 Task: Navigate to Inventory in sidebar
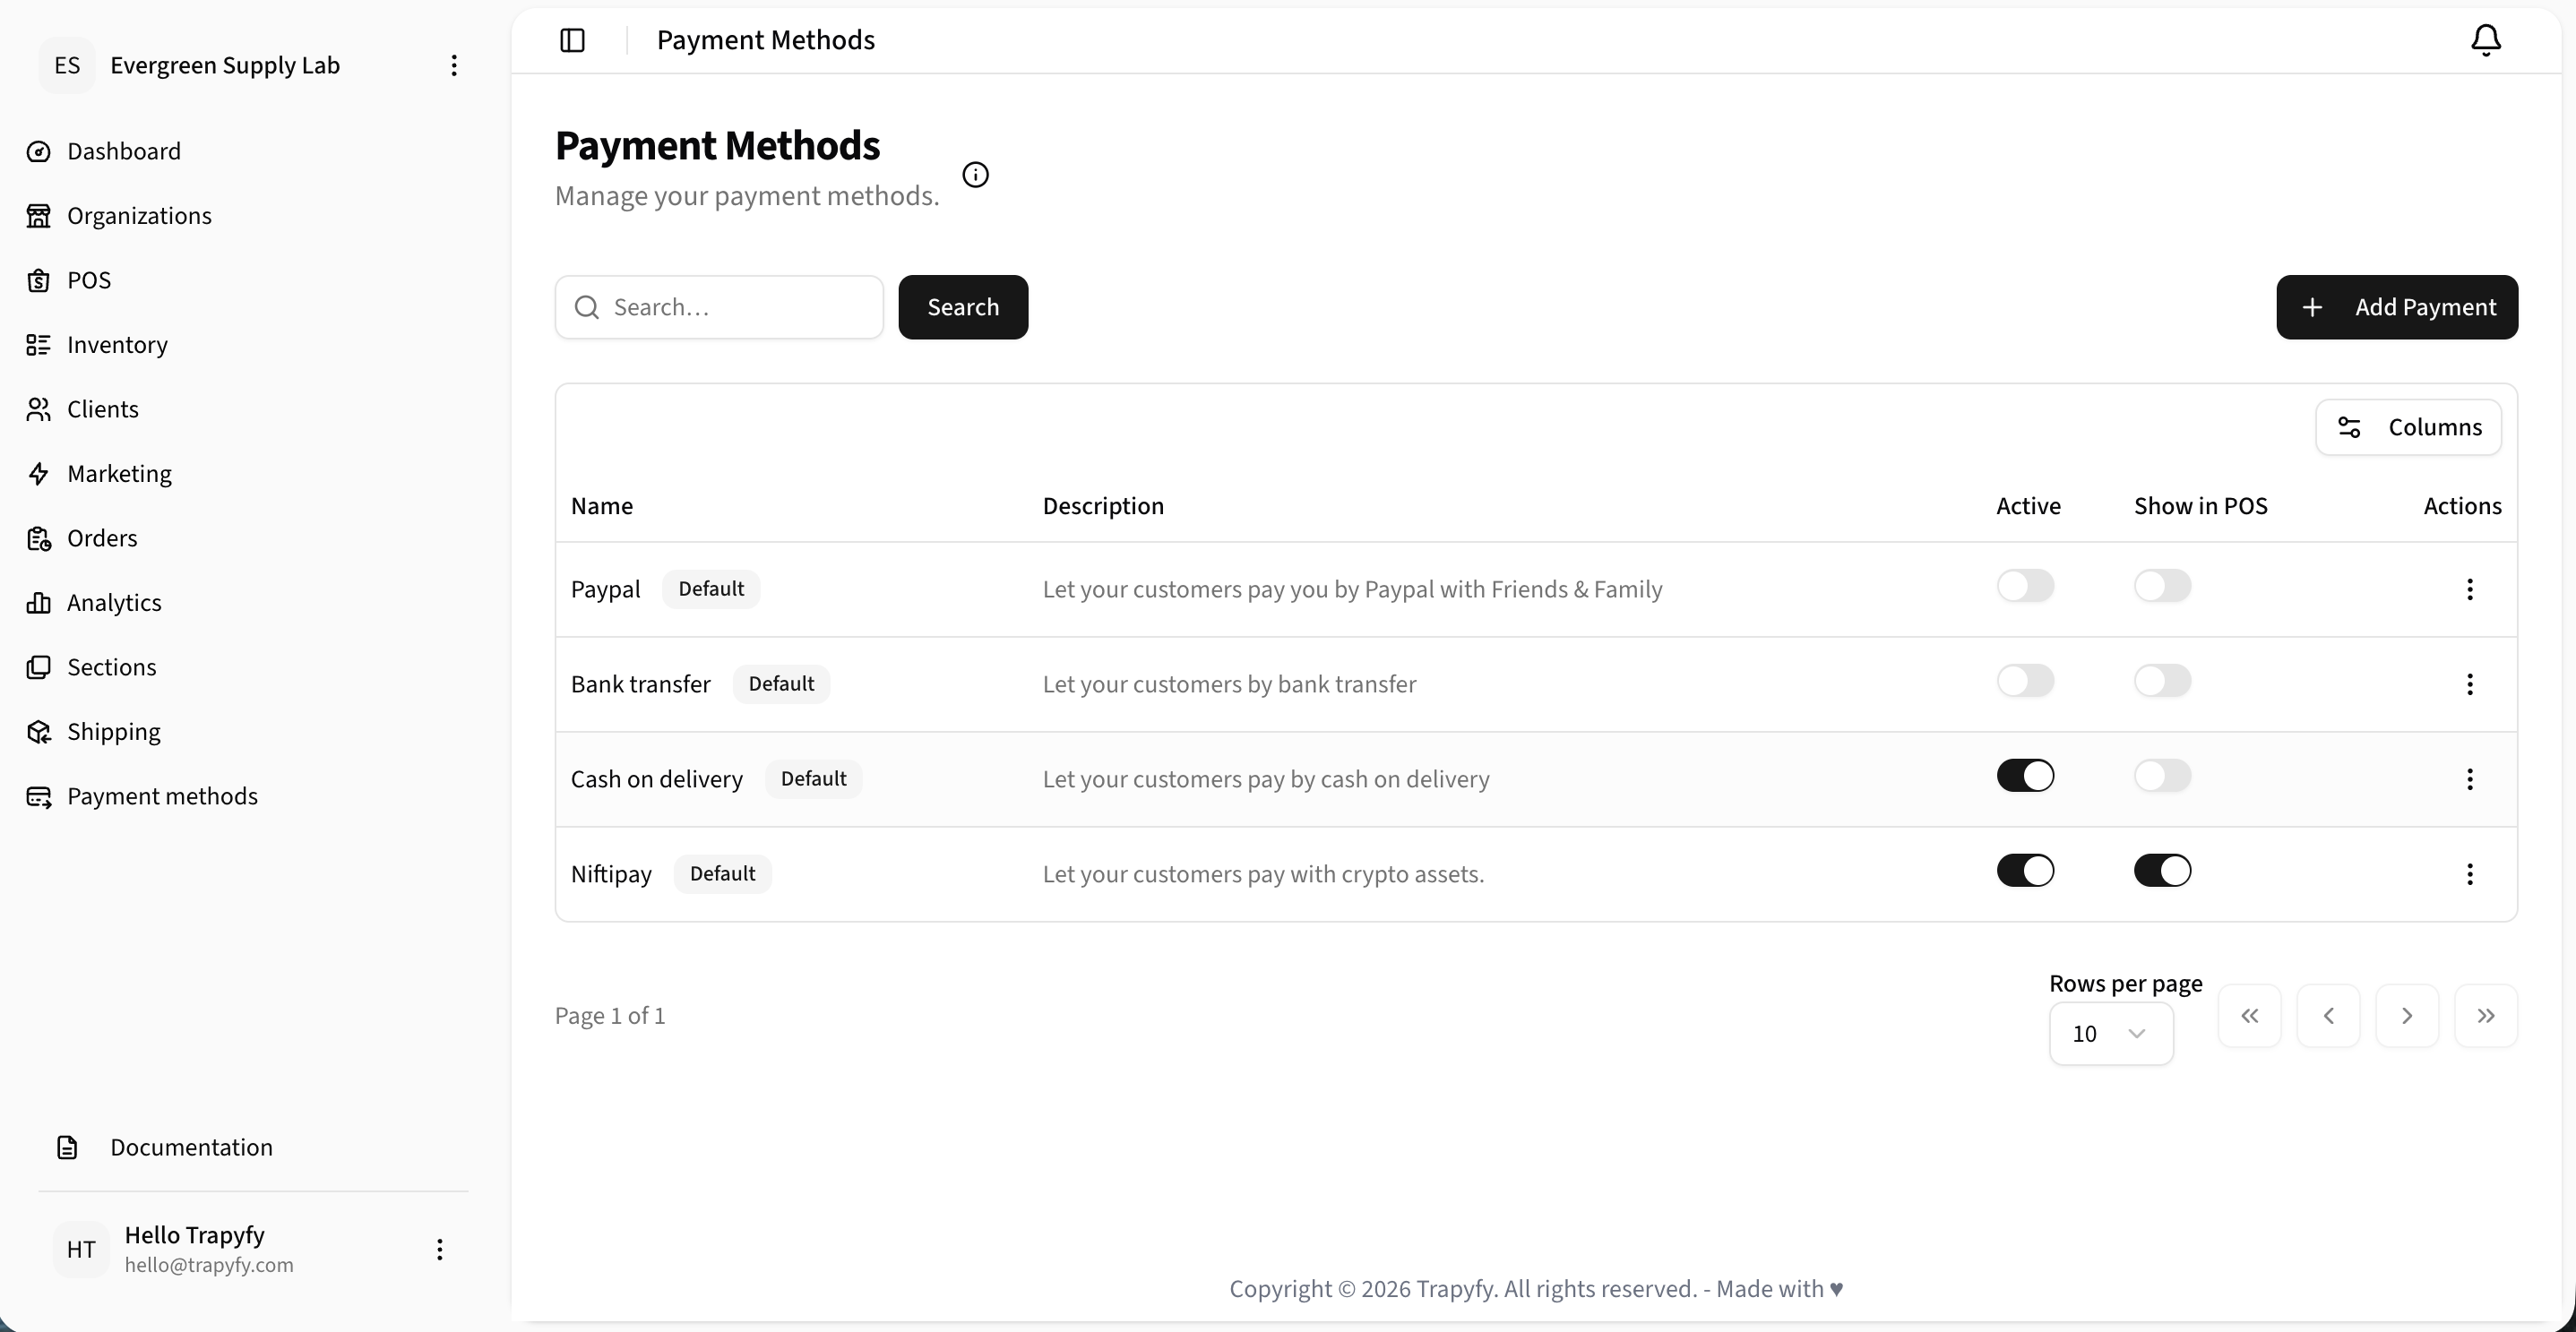coord(117,345)
